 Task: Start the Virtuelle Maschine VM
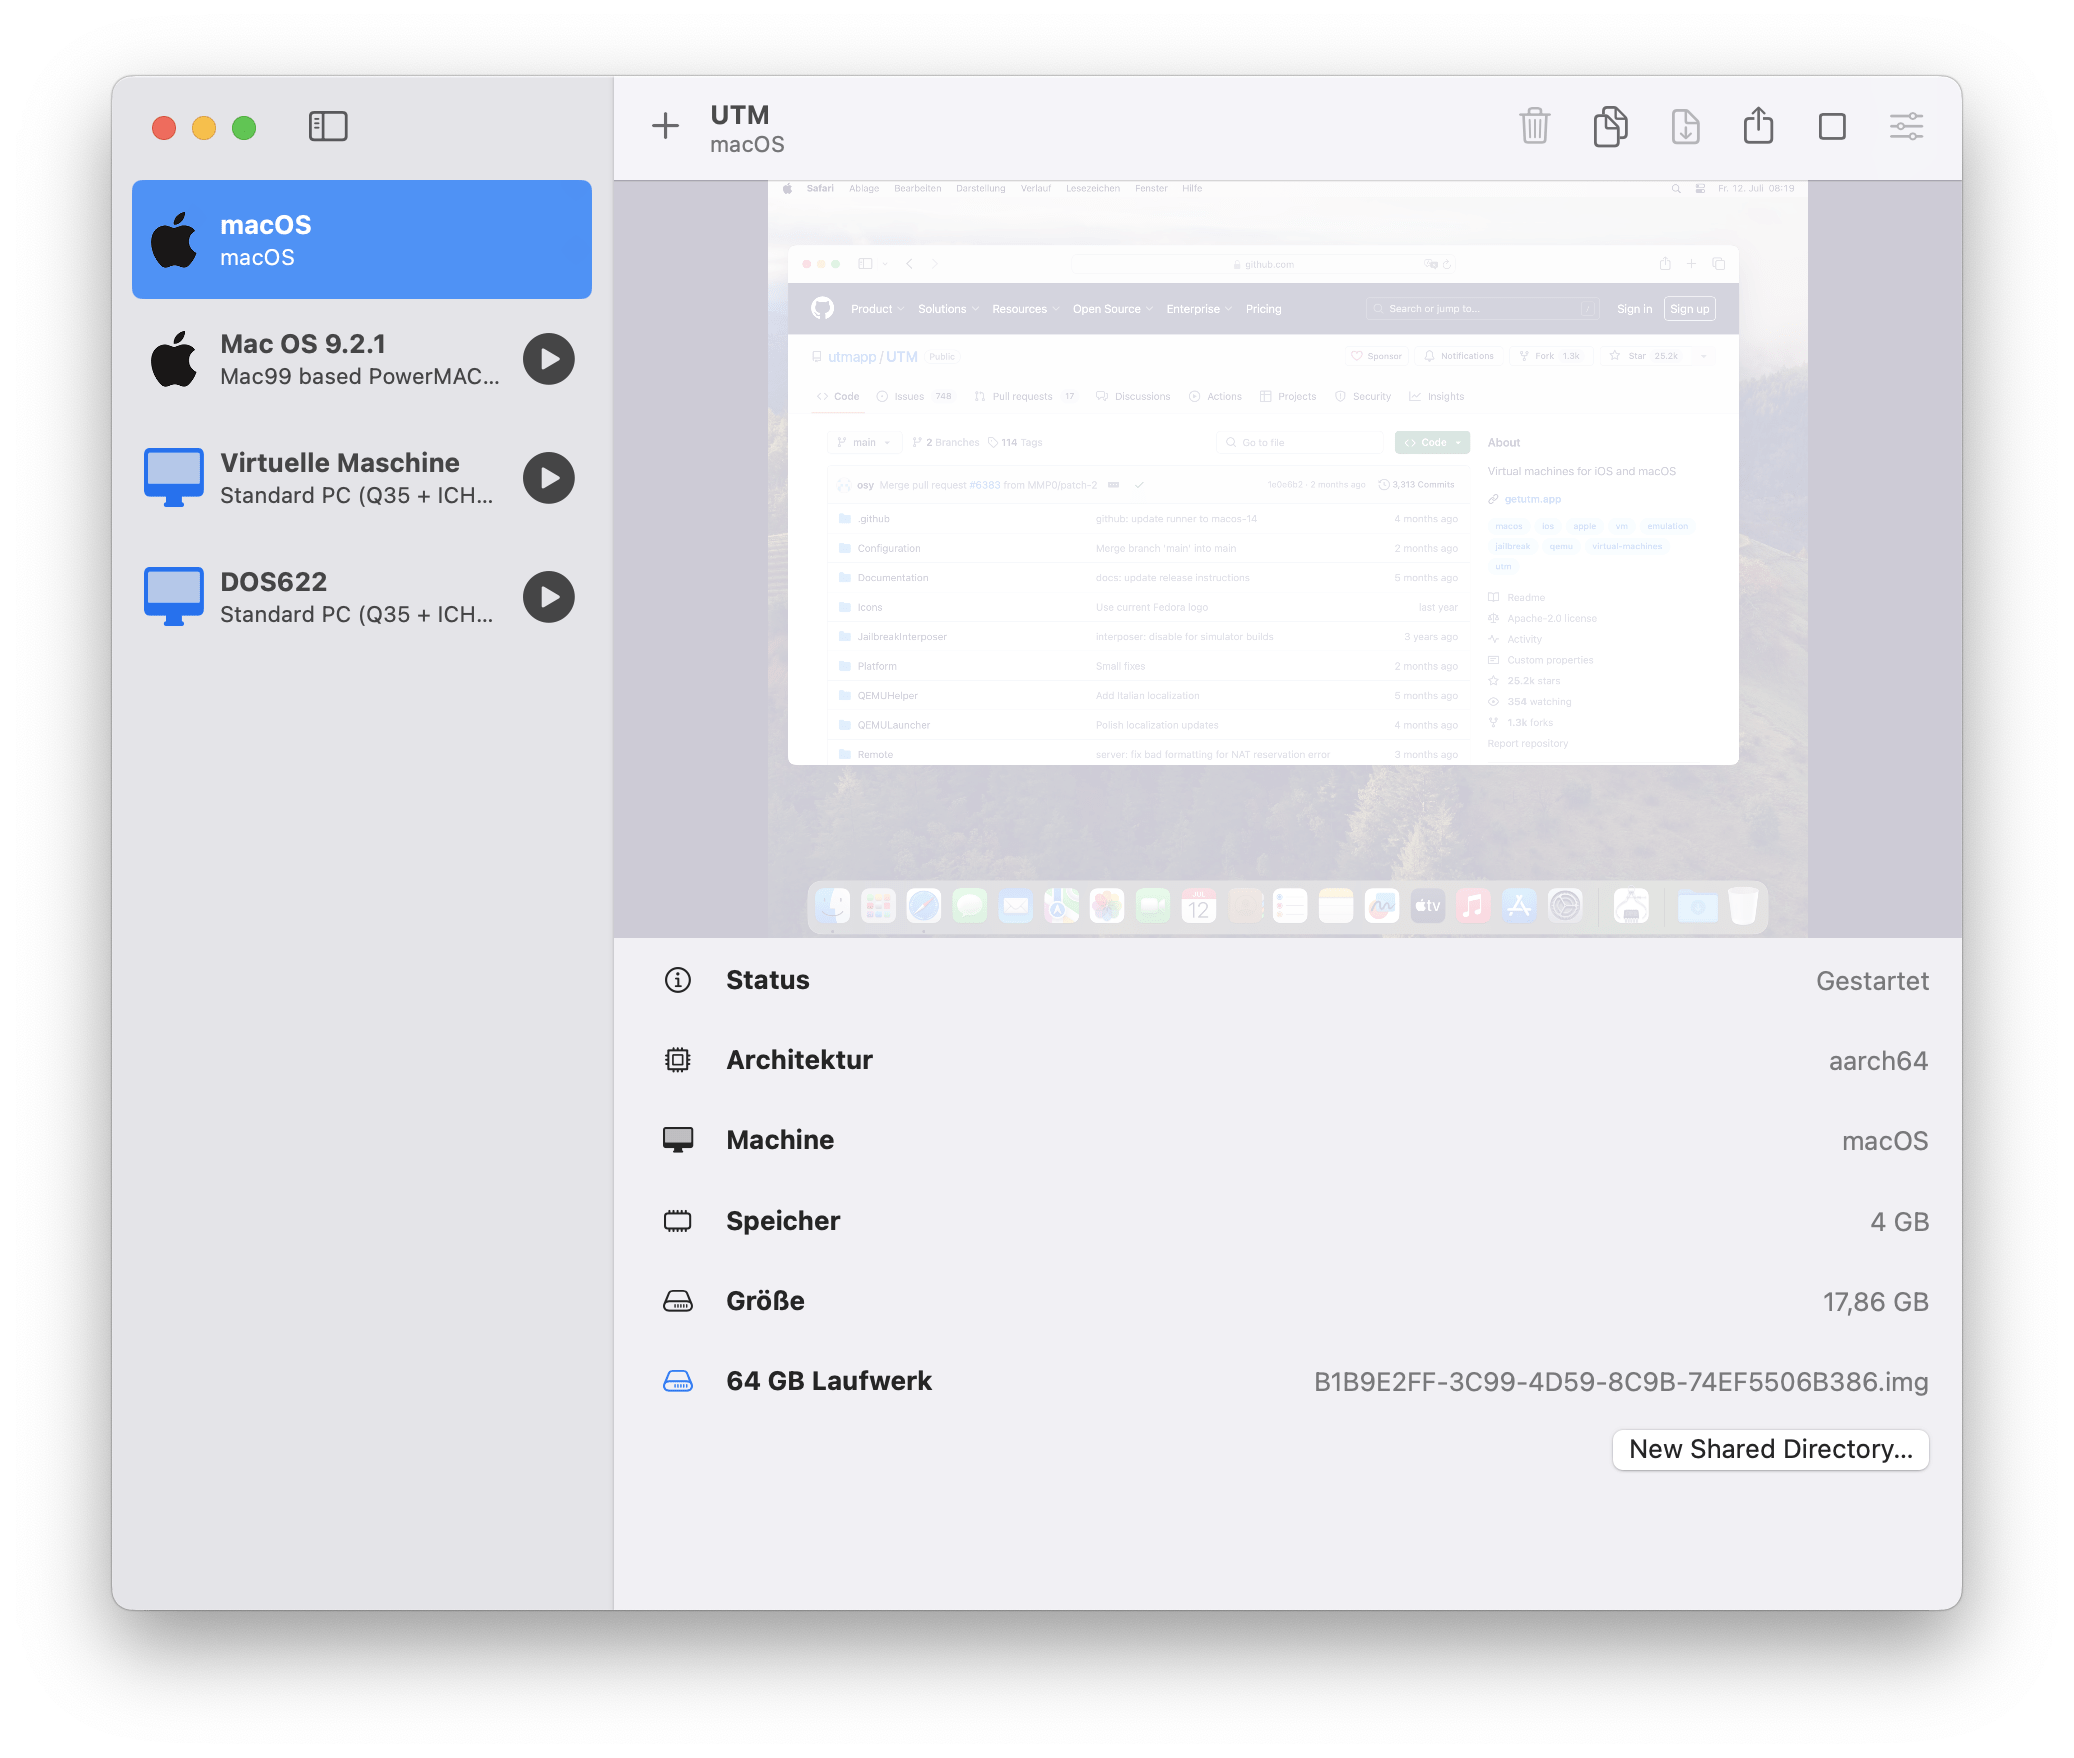(549, 478)
